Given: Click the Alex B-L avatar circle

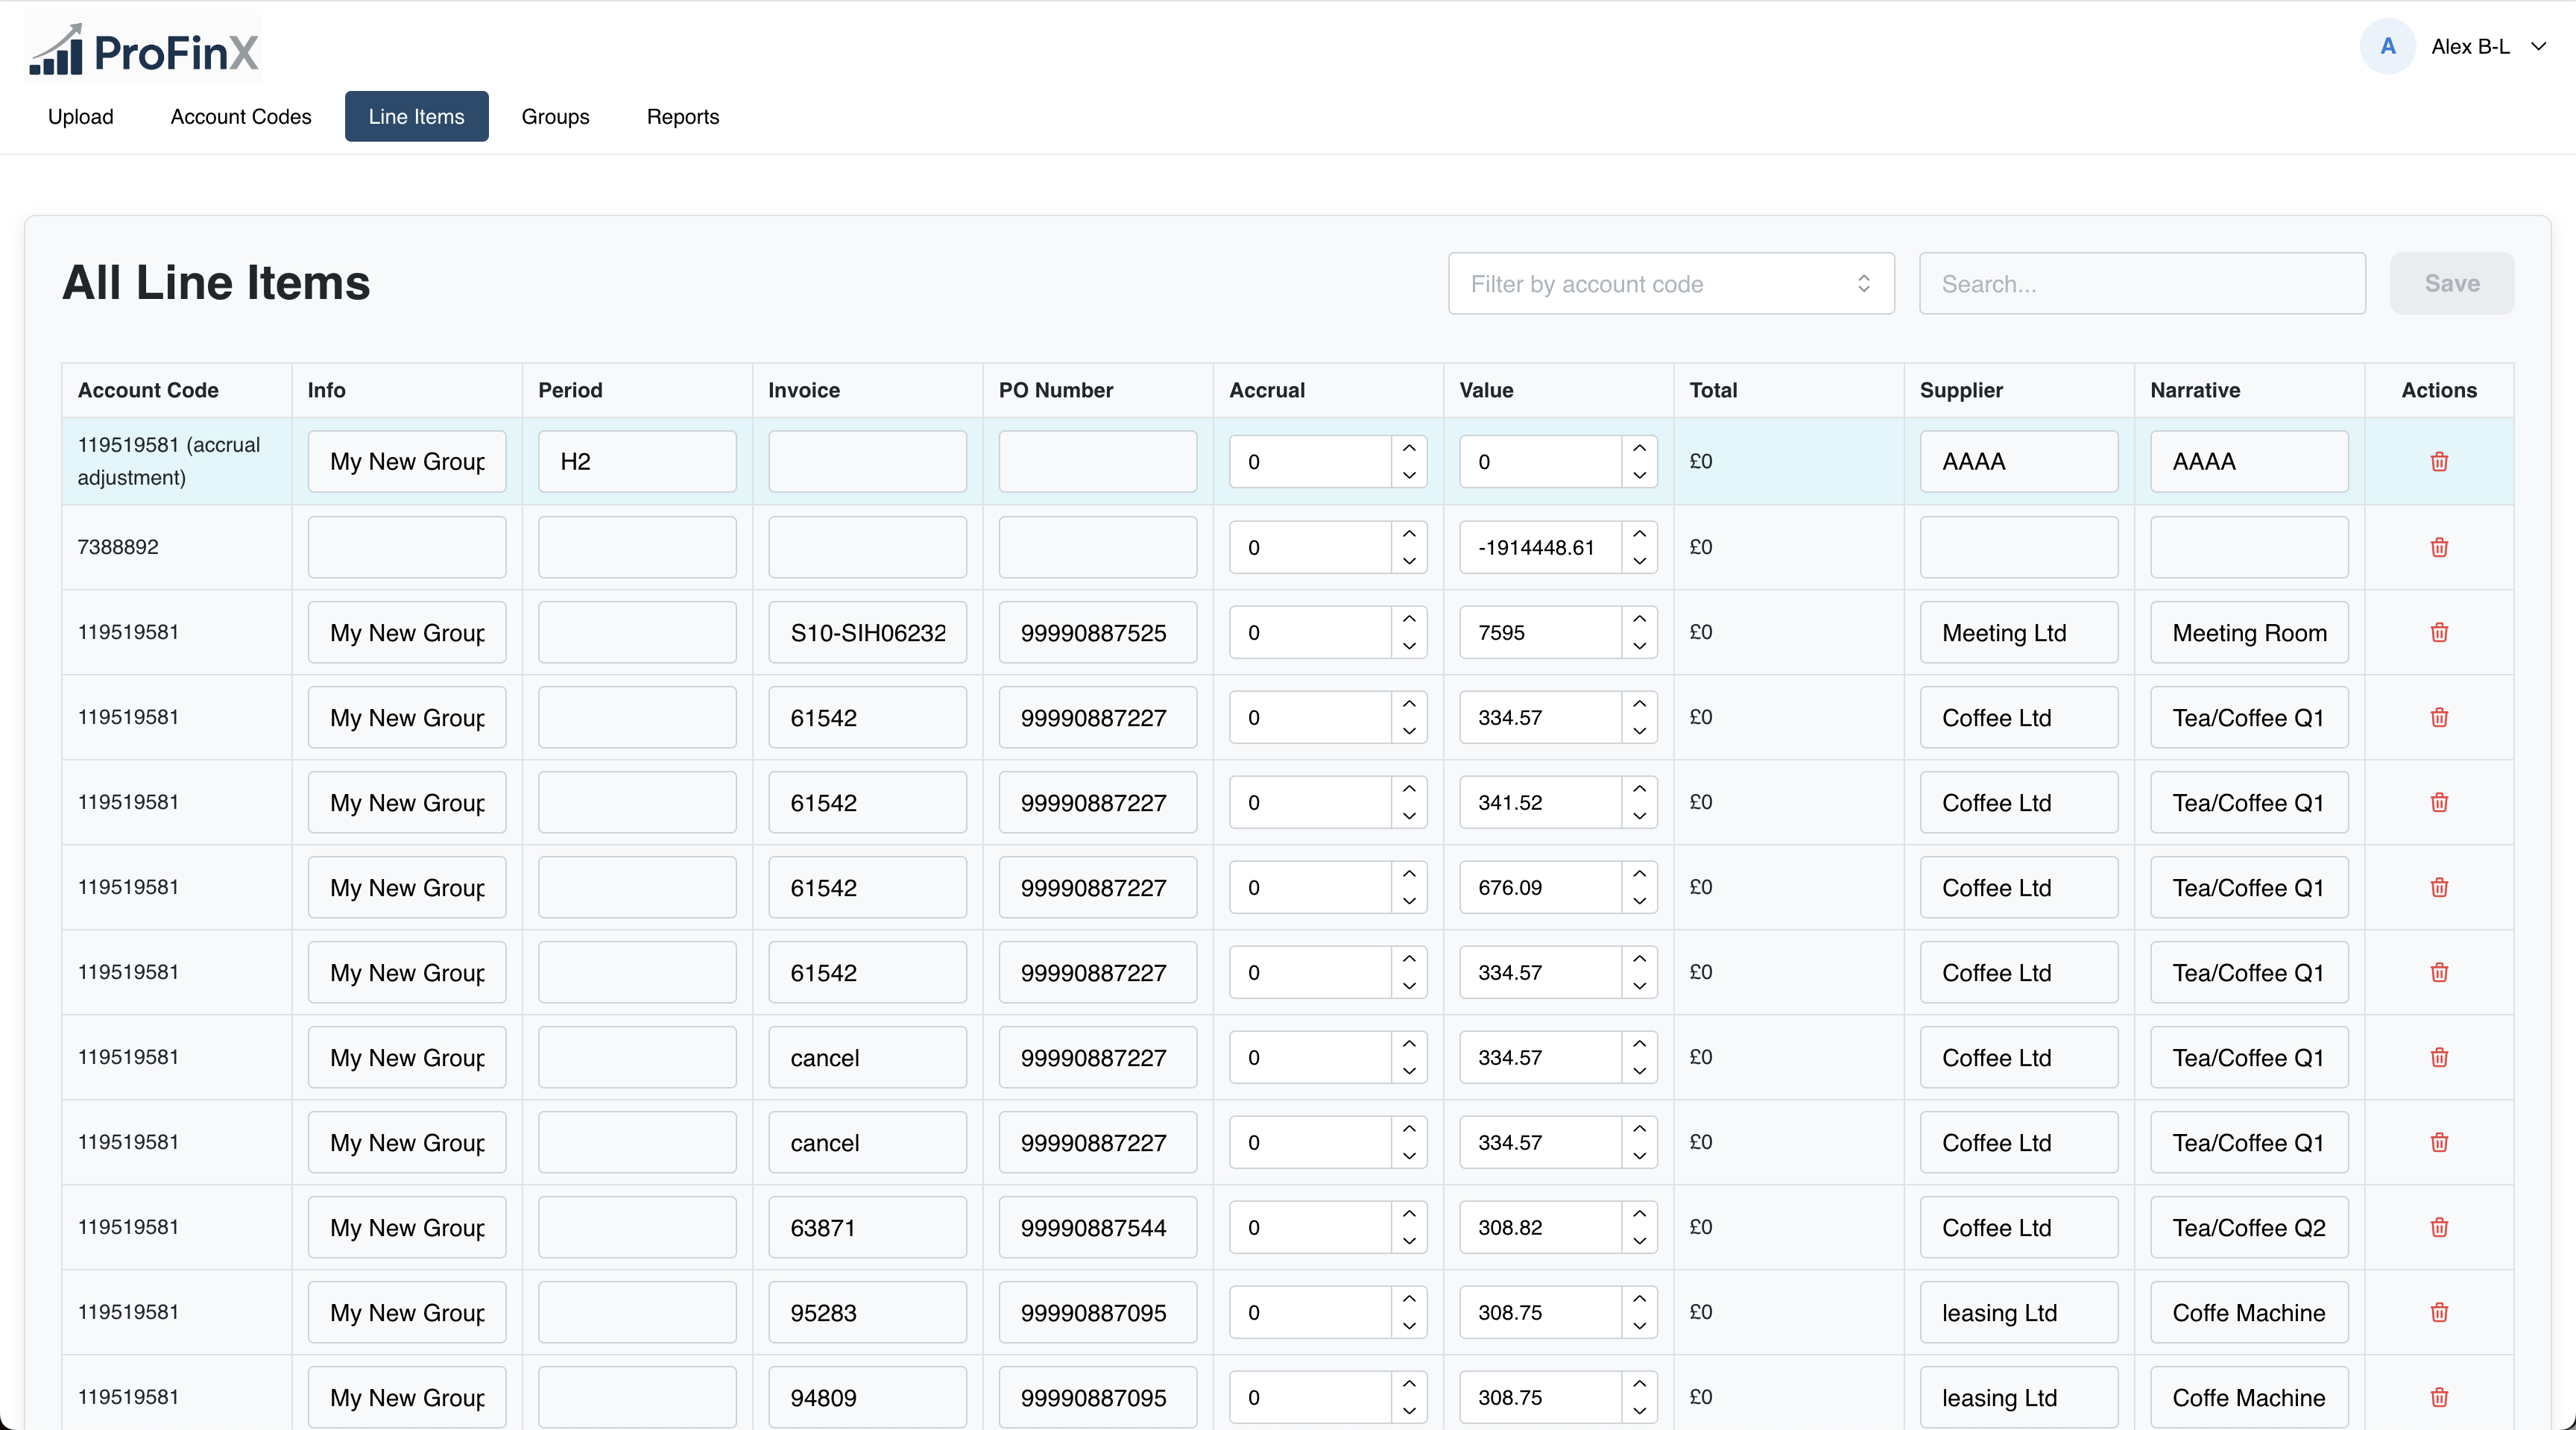Looking at the screenshot, I should [x=2388, y=46].
